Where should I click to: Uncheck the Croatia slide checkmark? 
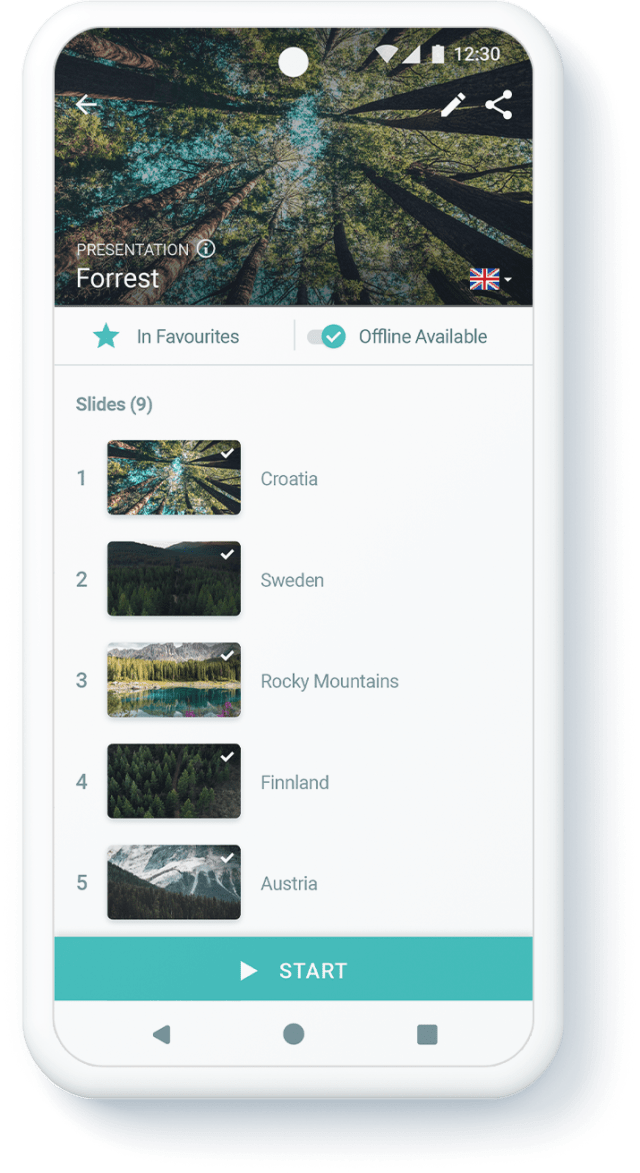228,453
